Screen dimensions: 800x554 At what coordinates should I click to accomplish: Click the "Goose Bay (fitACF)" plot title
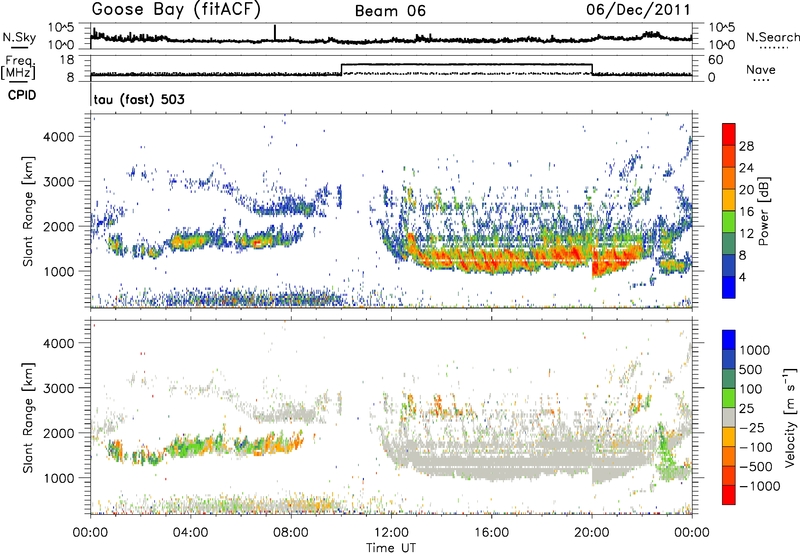176,10
